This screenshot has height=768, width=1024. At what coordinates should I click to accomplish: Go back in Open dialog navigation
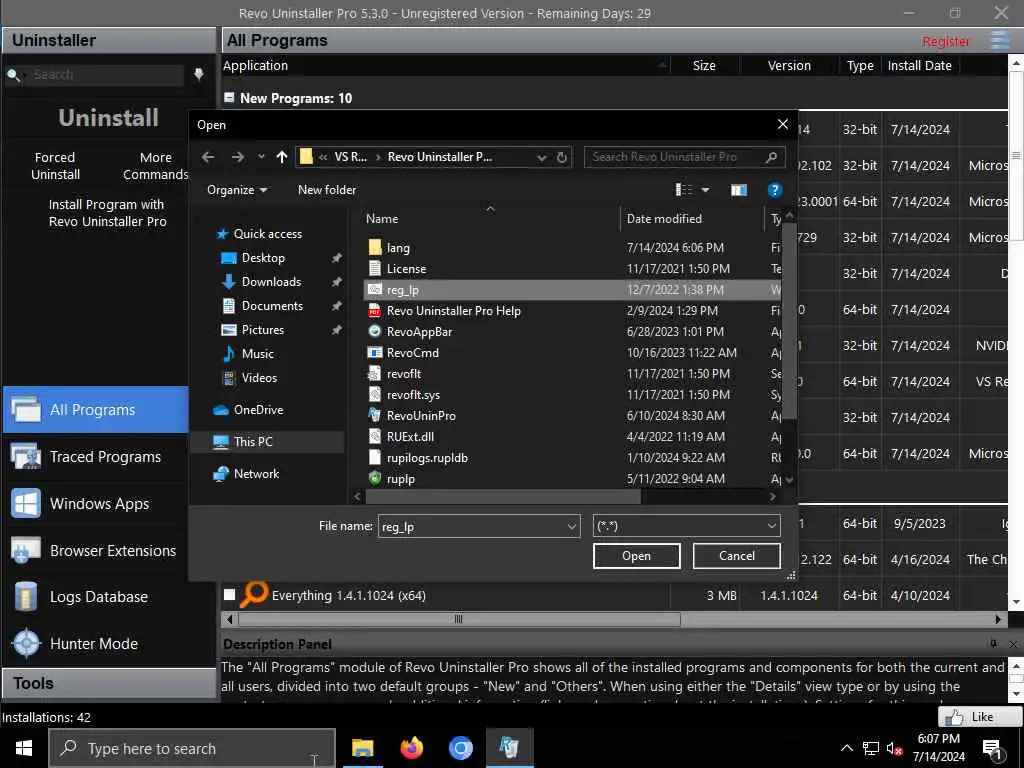(x=208, y=157)
